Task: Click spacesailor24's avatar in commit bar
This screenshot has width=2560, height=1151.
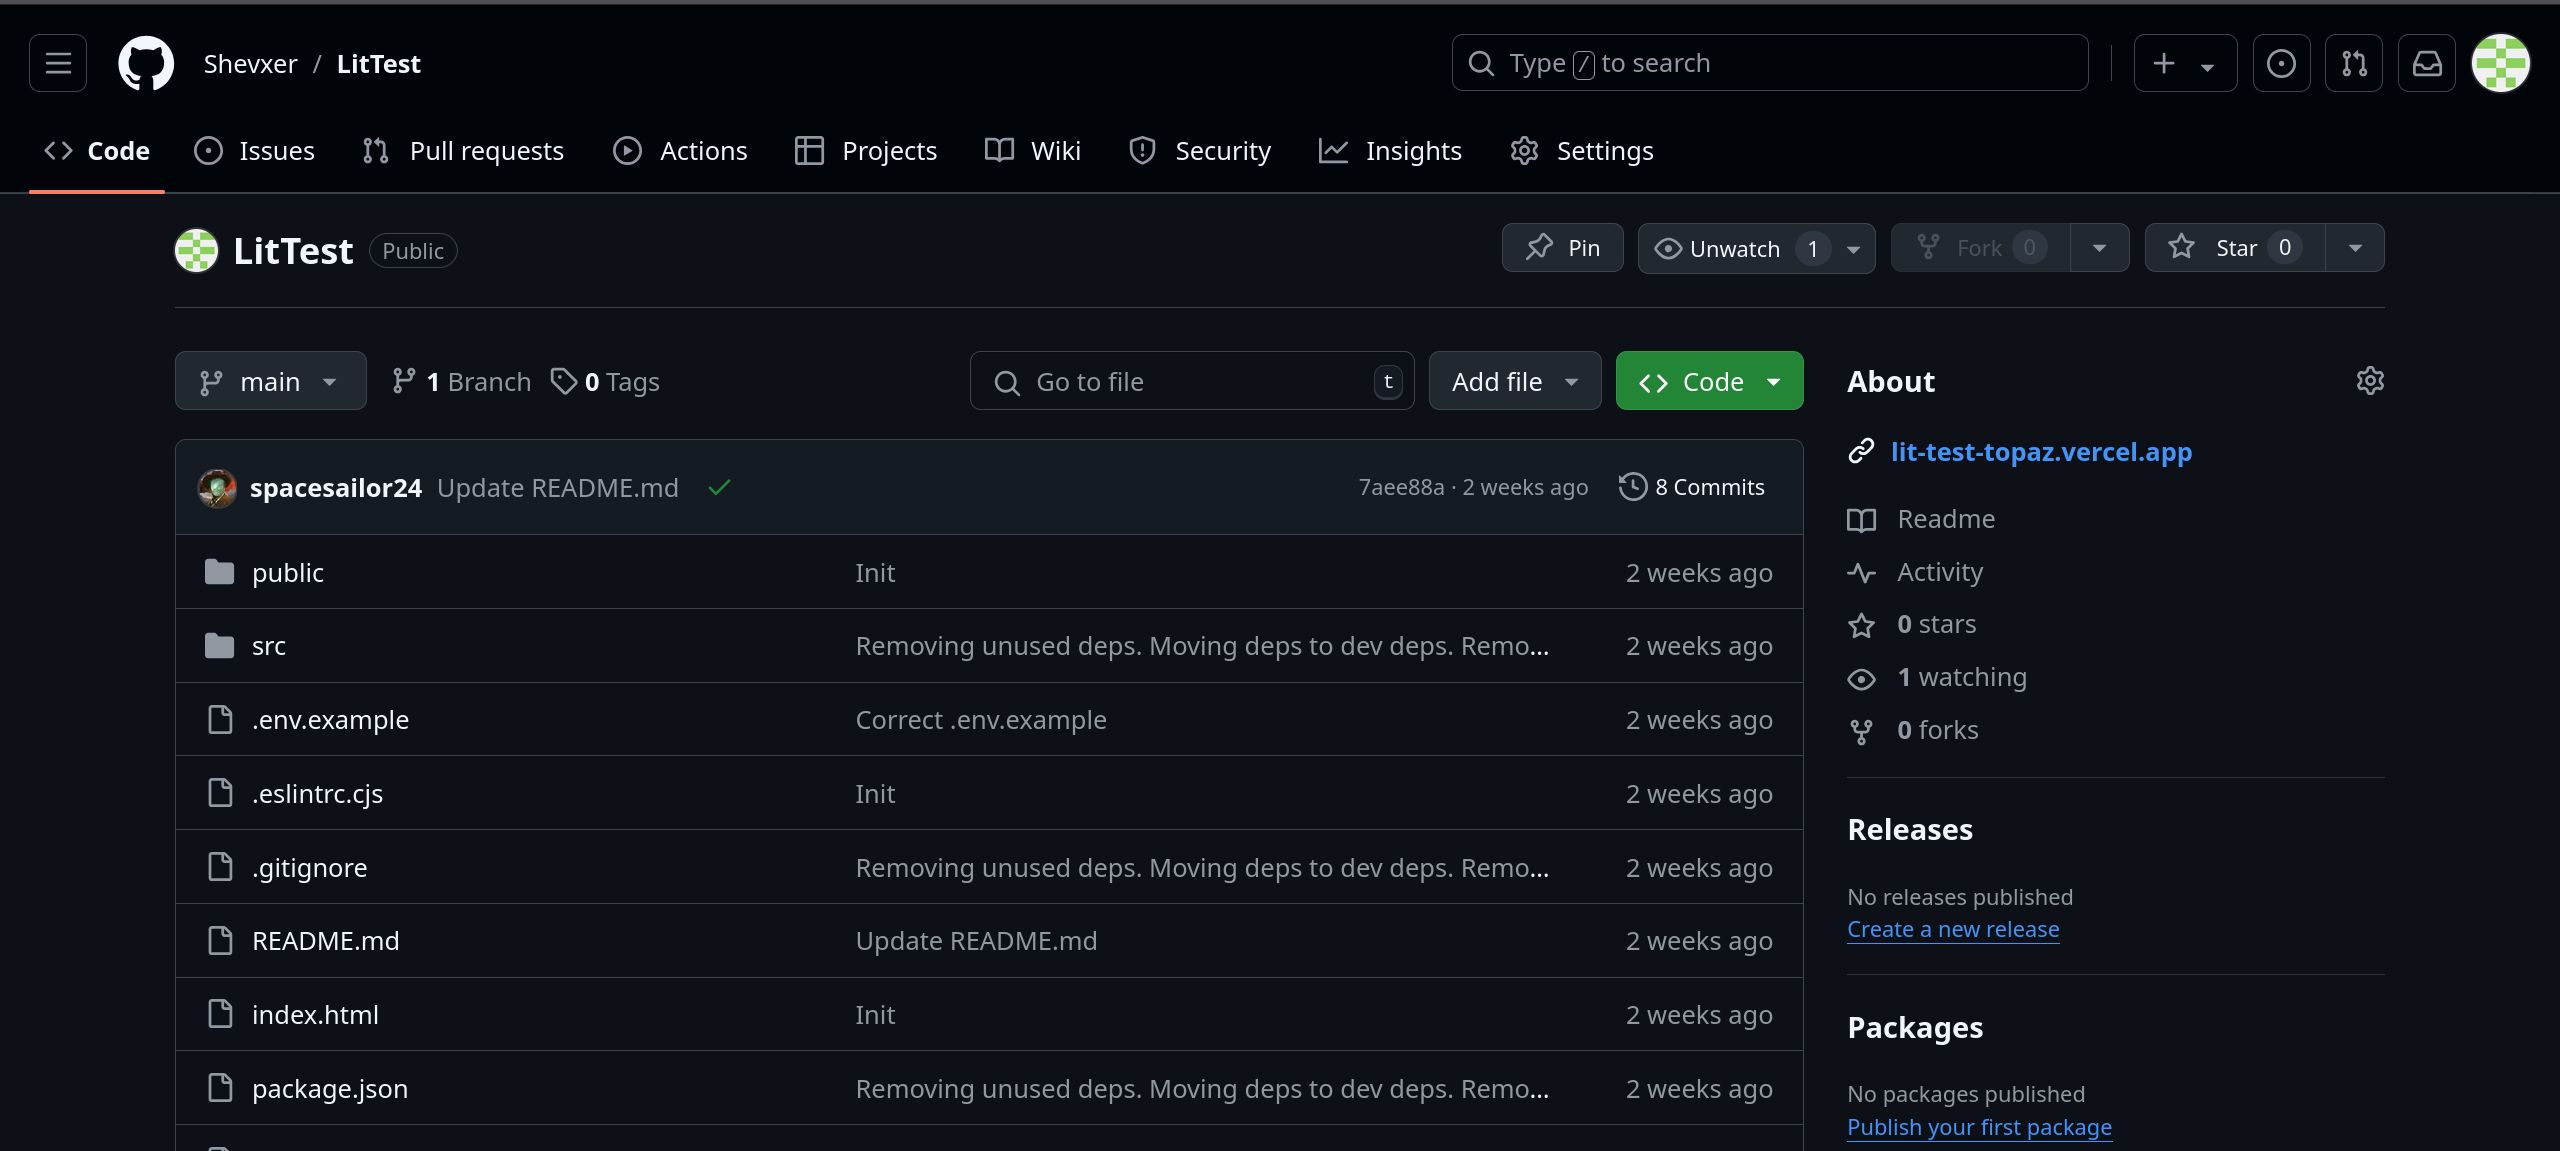Action: pyautogui.click(x=217, y=488)
